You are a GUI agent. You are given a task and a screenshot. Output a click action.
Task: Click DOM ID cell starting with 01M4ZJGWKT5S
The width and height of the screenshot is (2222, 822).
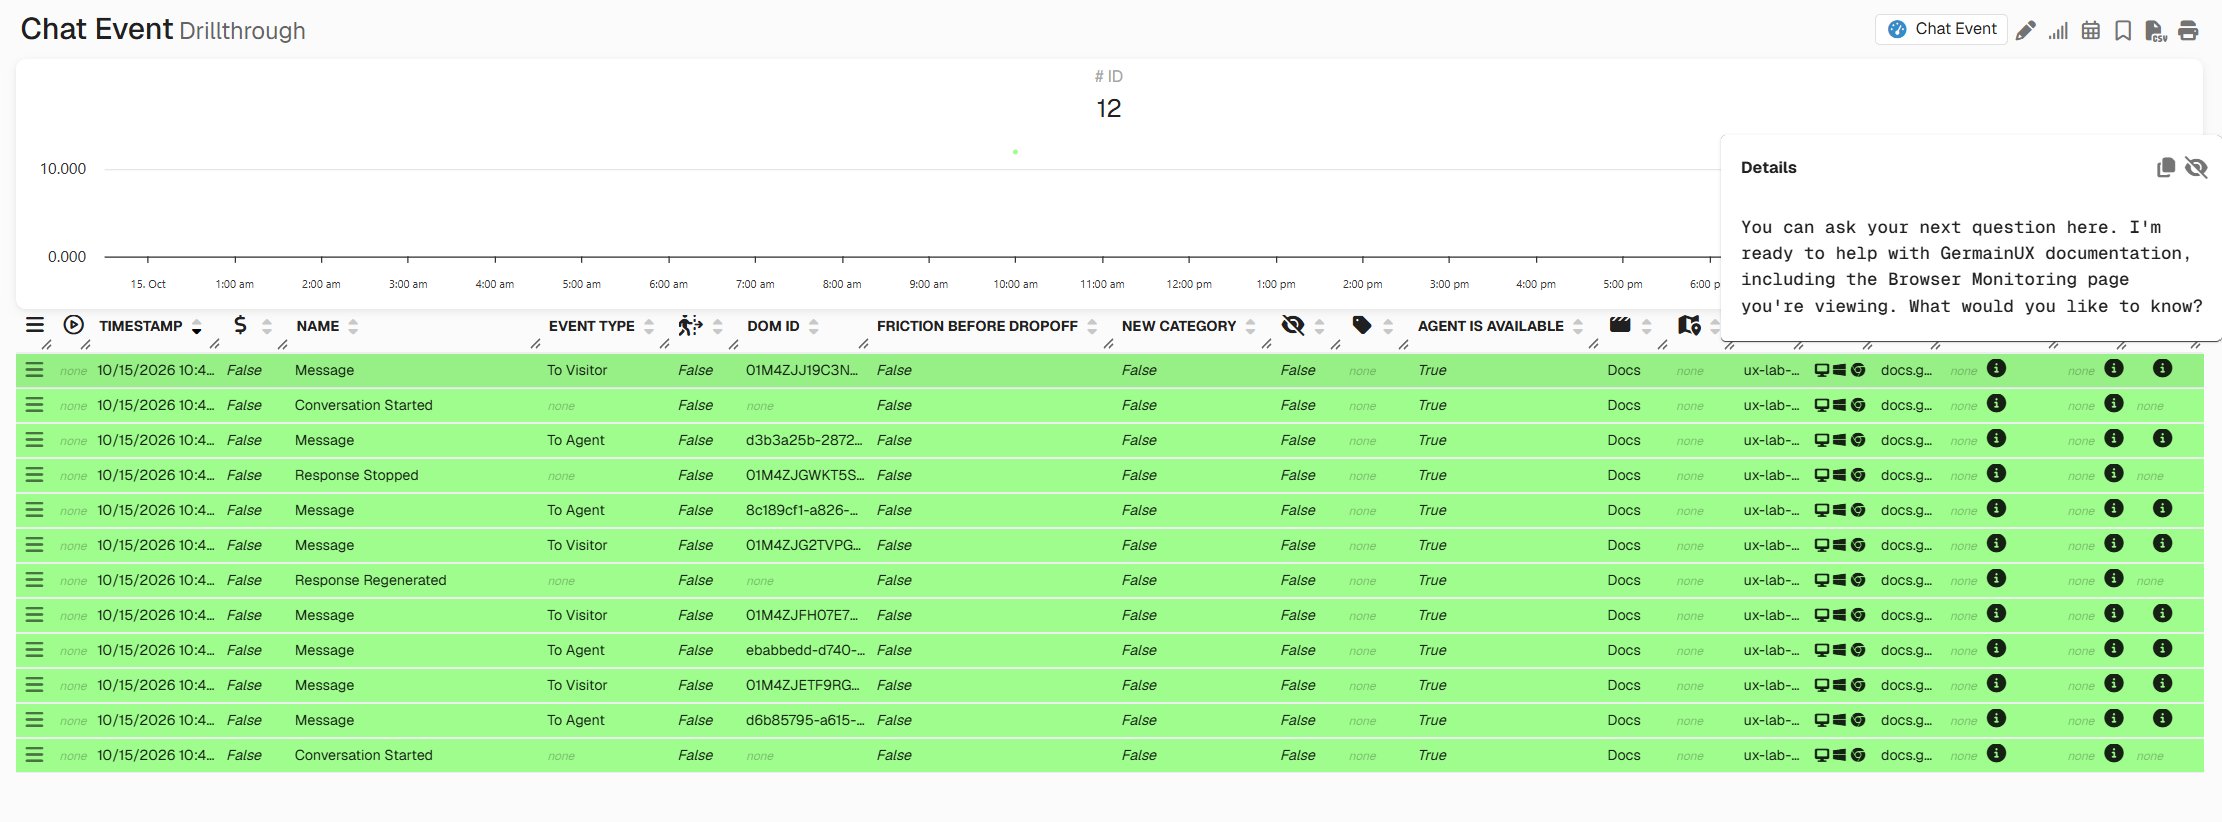click(805, 475)
